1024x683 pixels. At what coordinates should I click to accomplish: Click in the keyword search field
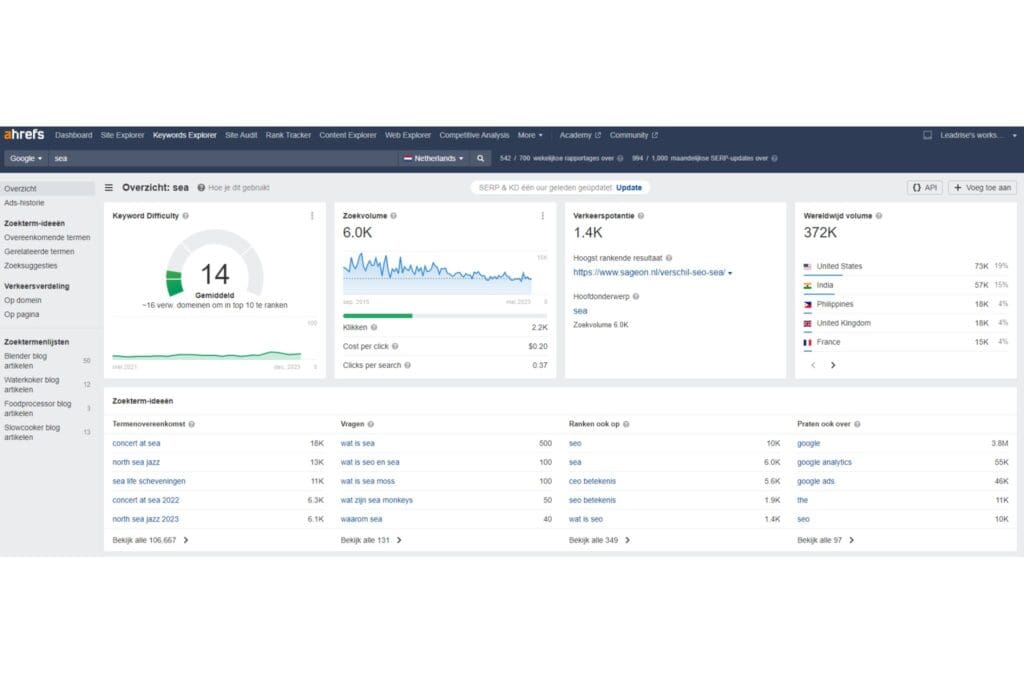[x=220, y=158]
